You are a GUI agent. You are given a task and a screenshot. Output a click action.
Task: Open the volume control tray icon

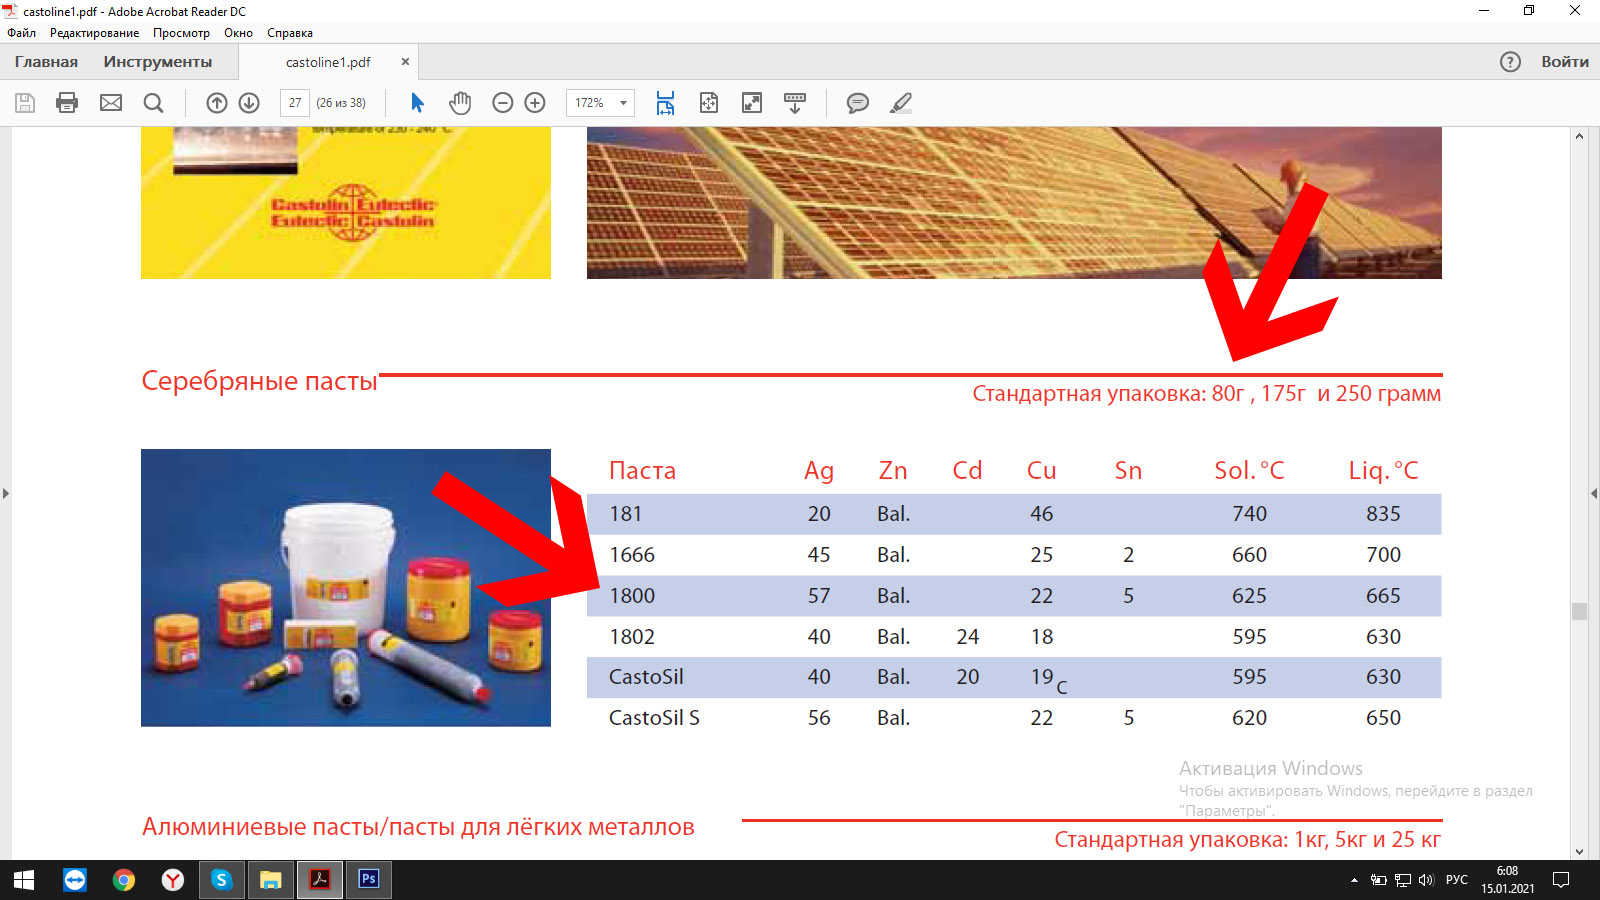1426,880
